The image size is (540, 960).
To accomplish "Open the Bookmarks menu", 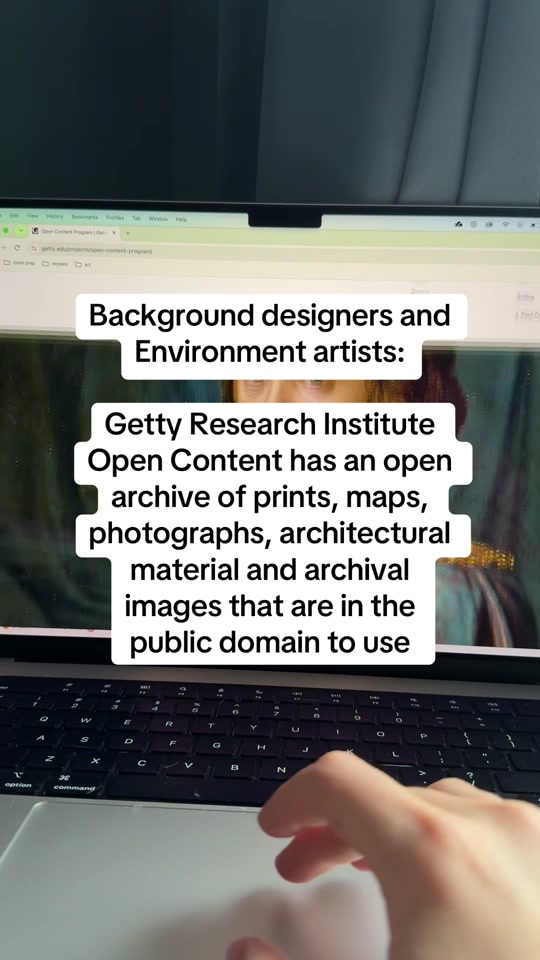I will click(x=84, y=217).
